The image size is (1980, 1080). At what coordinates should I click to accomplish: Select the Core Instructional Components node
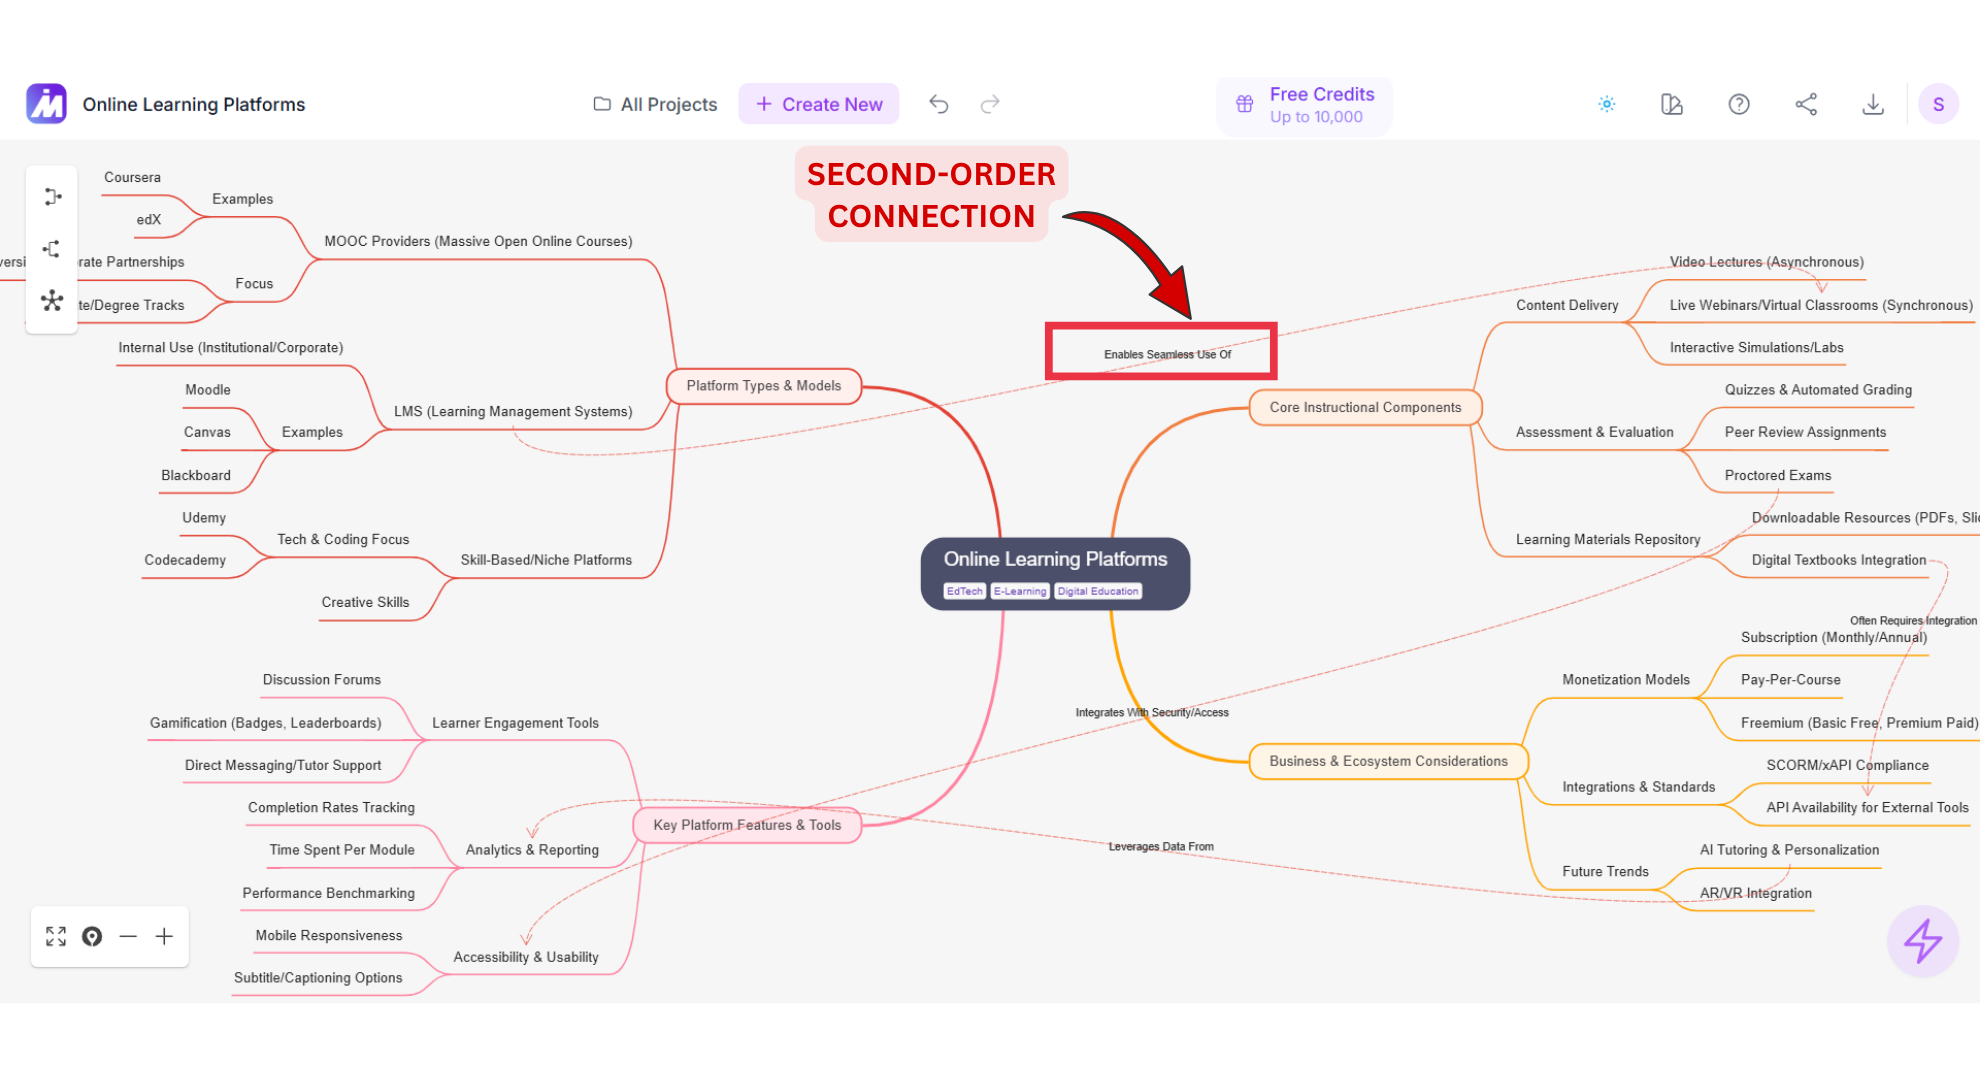[x=1364, y=407]
